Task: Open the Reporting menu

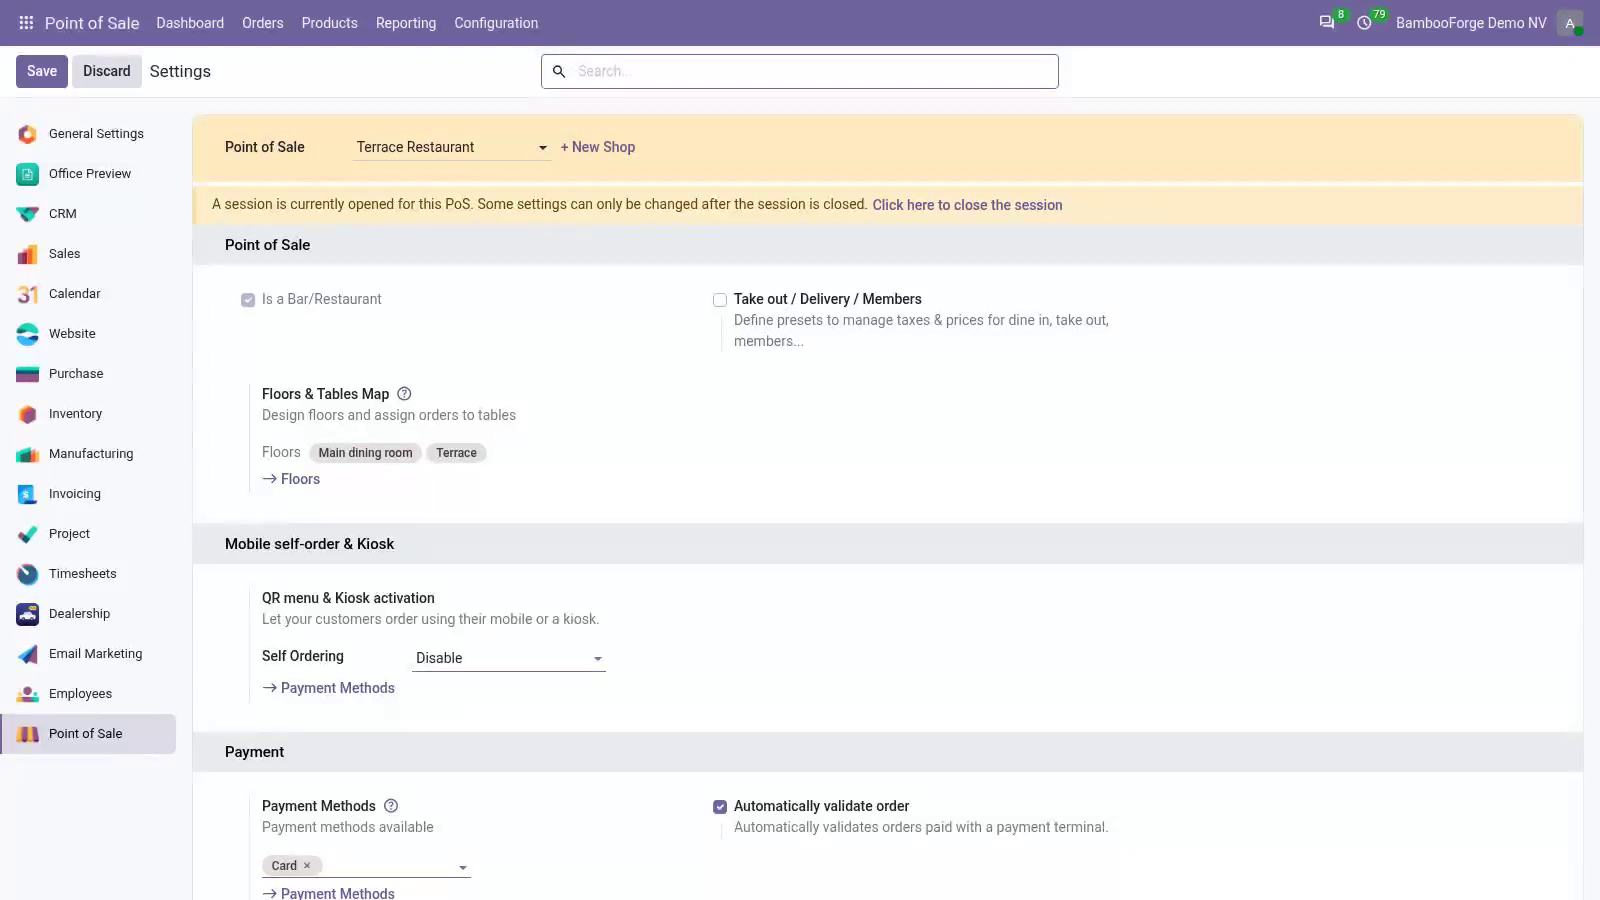Action: point(406,22)
